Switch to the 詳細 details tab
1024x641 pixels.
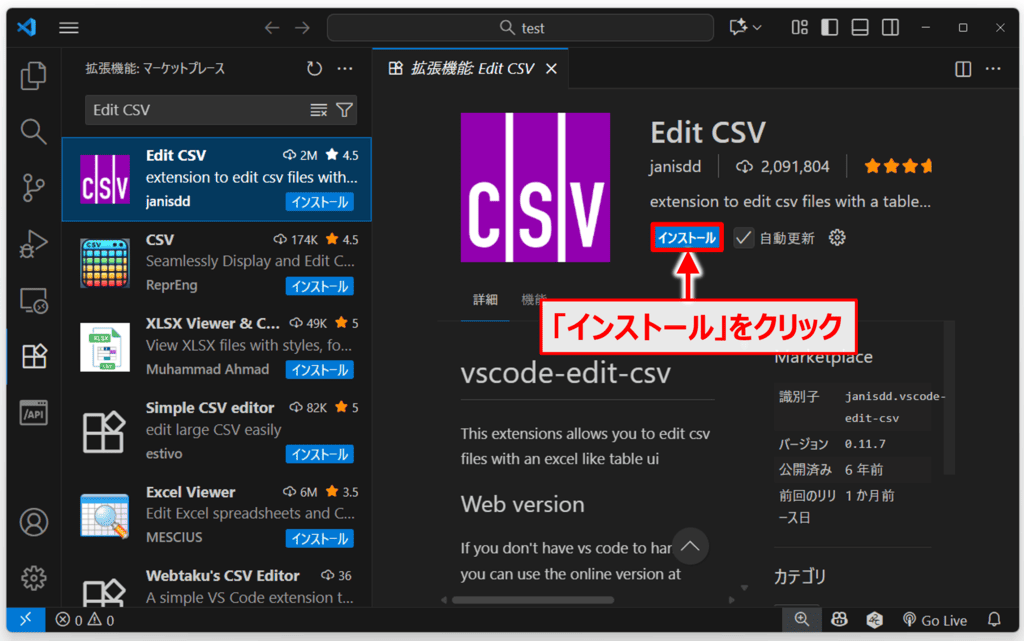coord(485,299)
